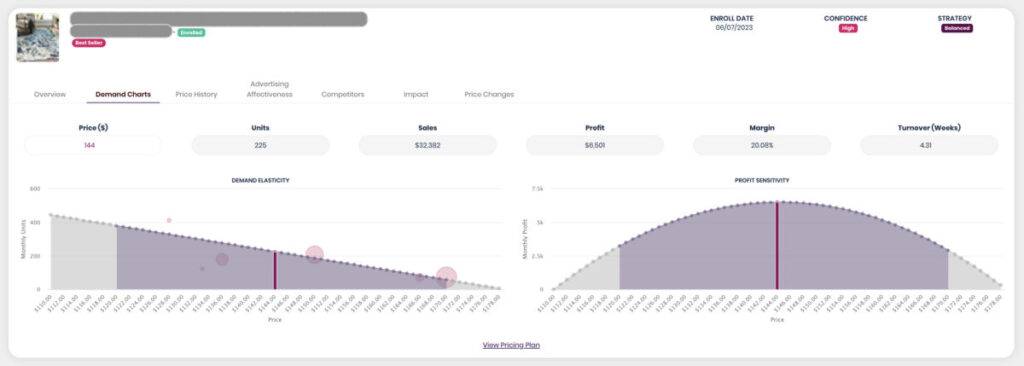This screenshot has width=1024, height=366.
Task: Click the large bubble near $170 in demand chart
Action: [x=446, y=277]
